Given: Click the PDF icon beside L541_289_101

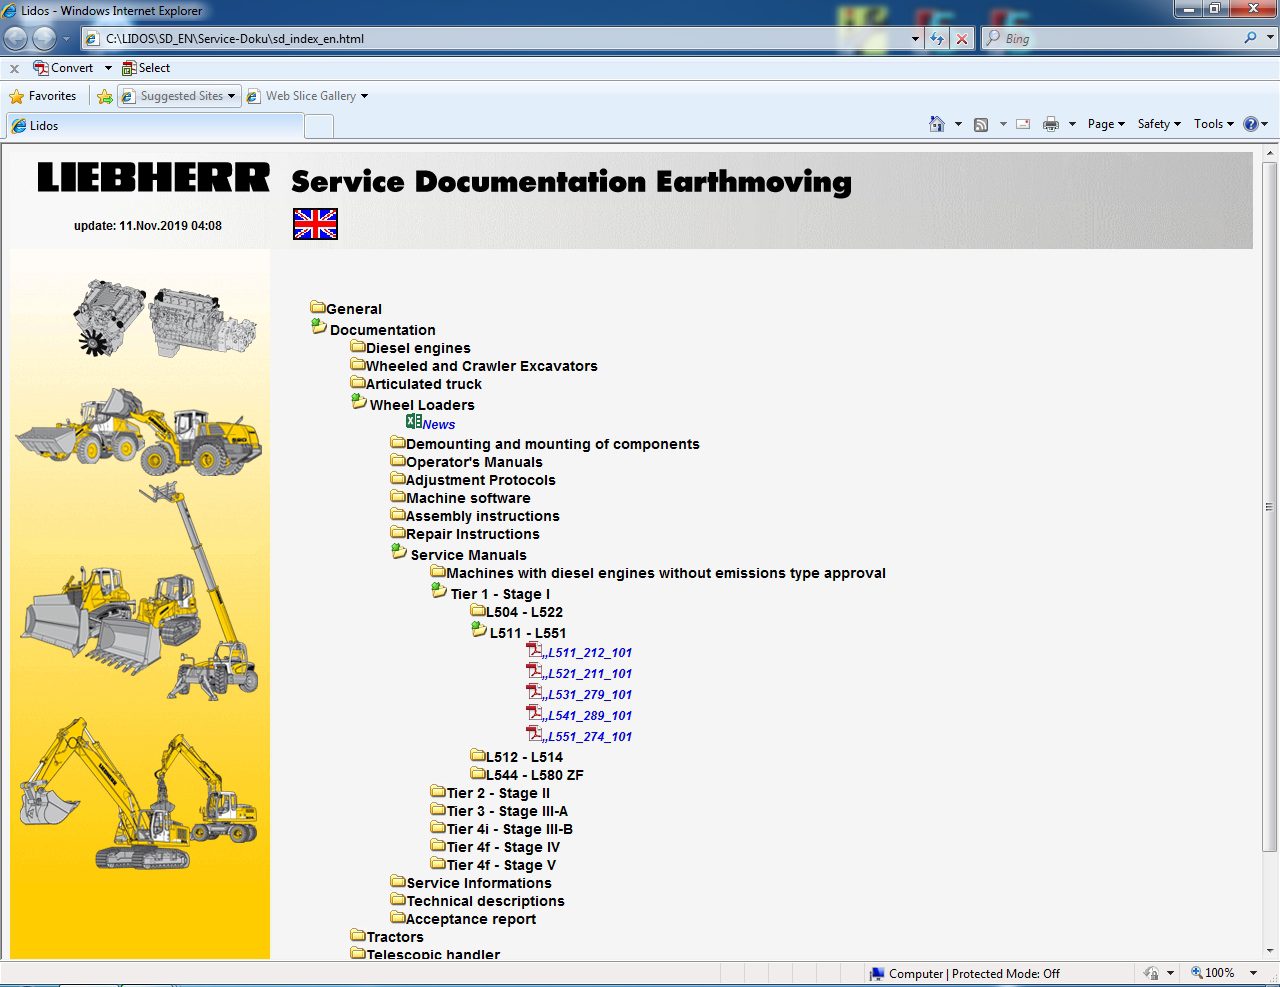Looking at the screenshot, I should 535,713.
